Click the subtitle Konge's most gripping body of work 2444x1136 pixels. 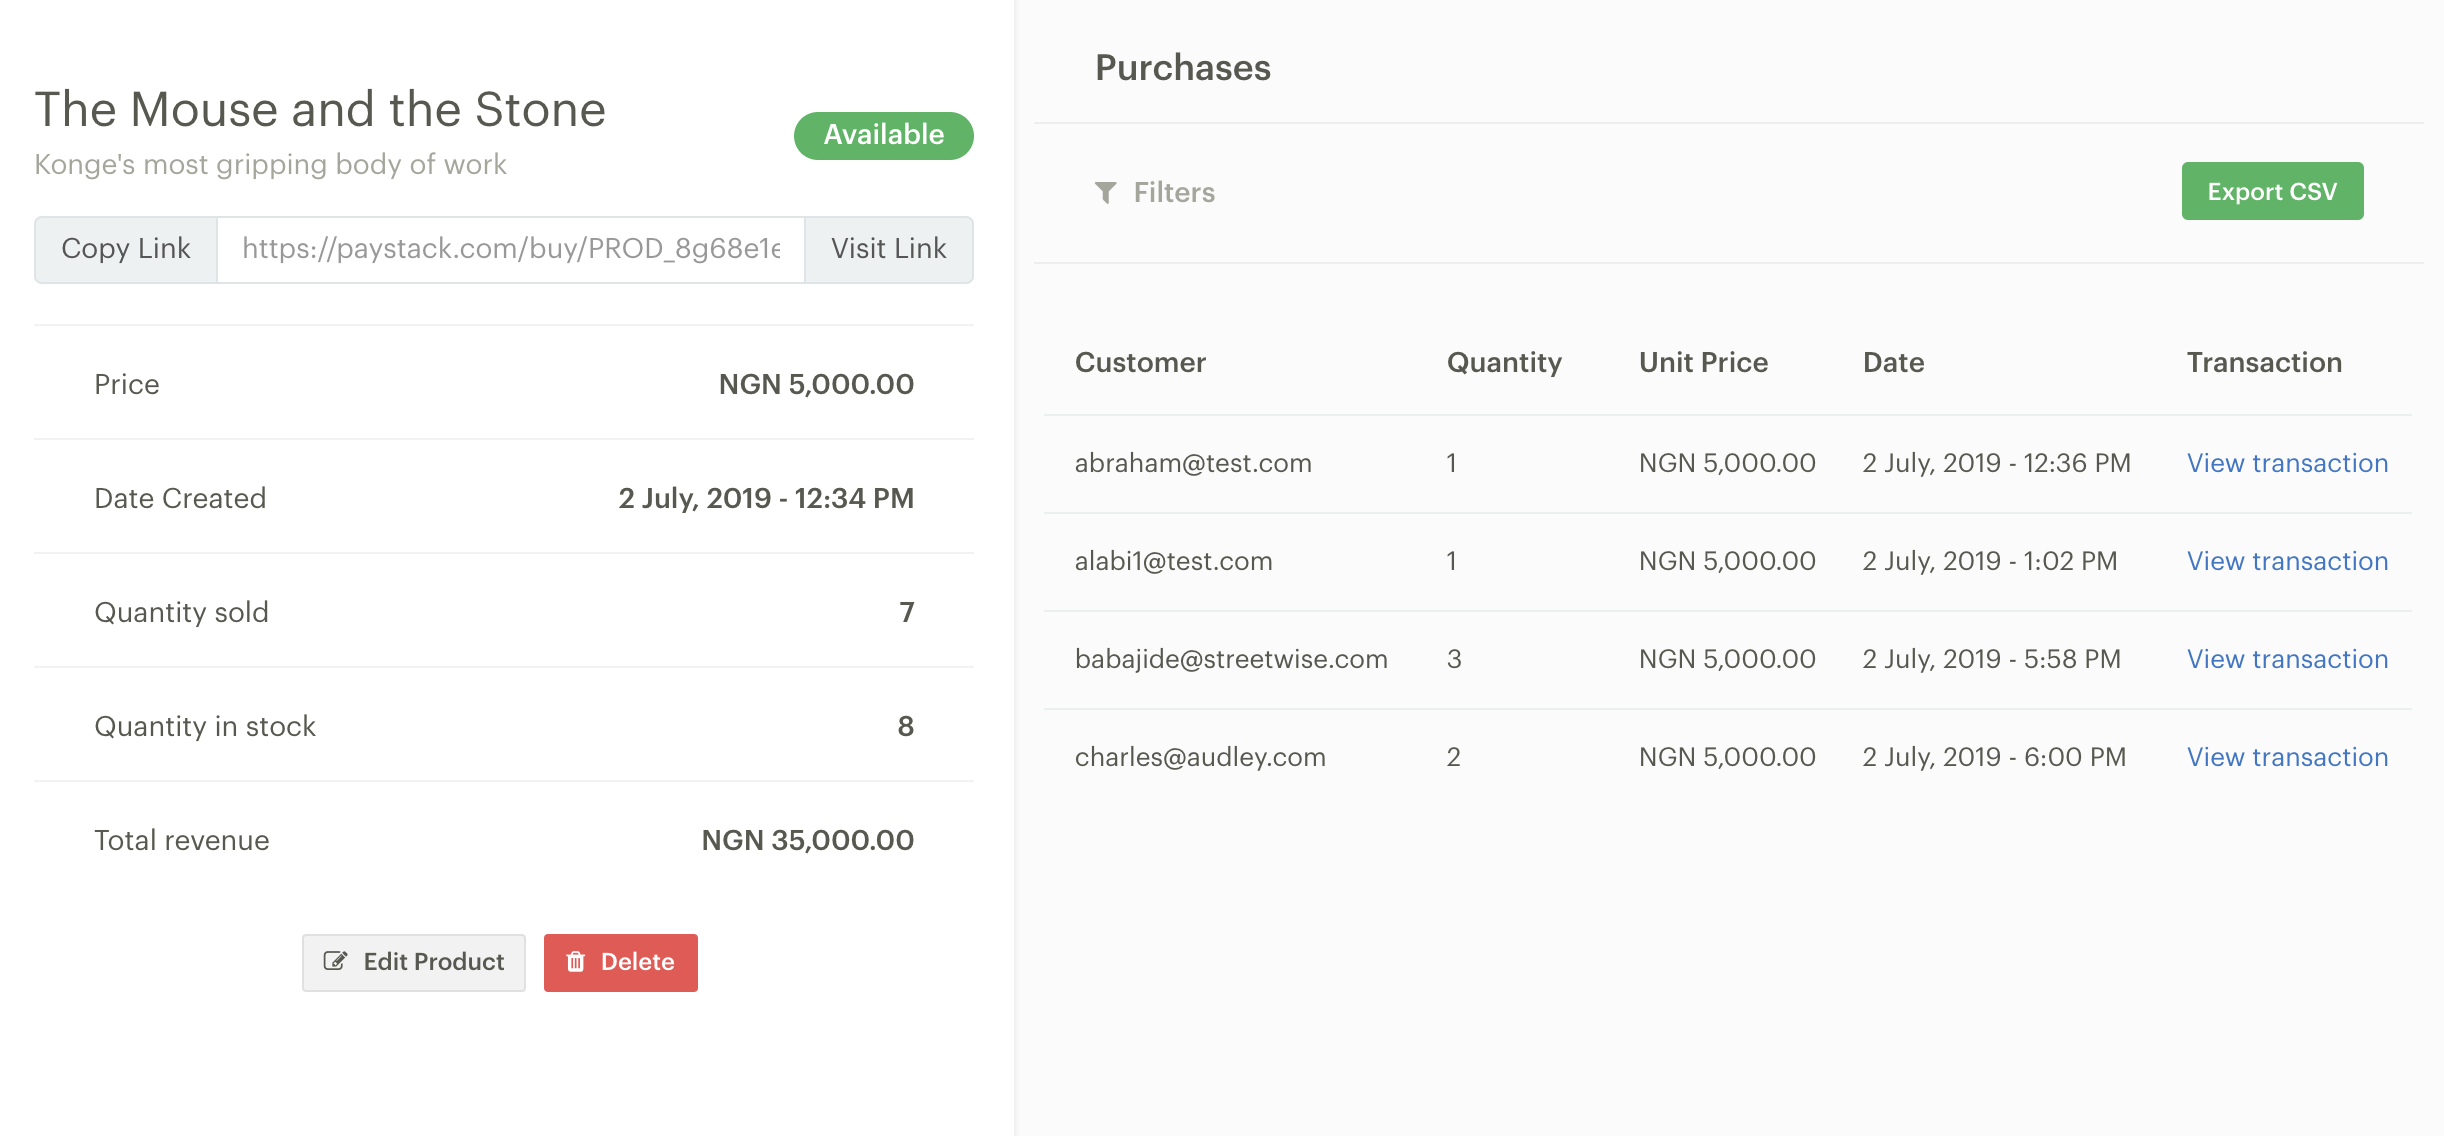pyautogui.click(x=270, y=164)
